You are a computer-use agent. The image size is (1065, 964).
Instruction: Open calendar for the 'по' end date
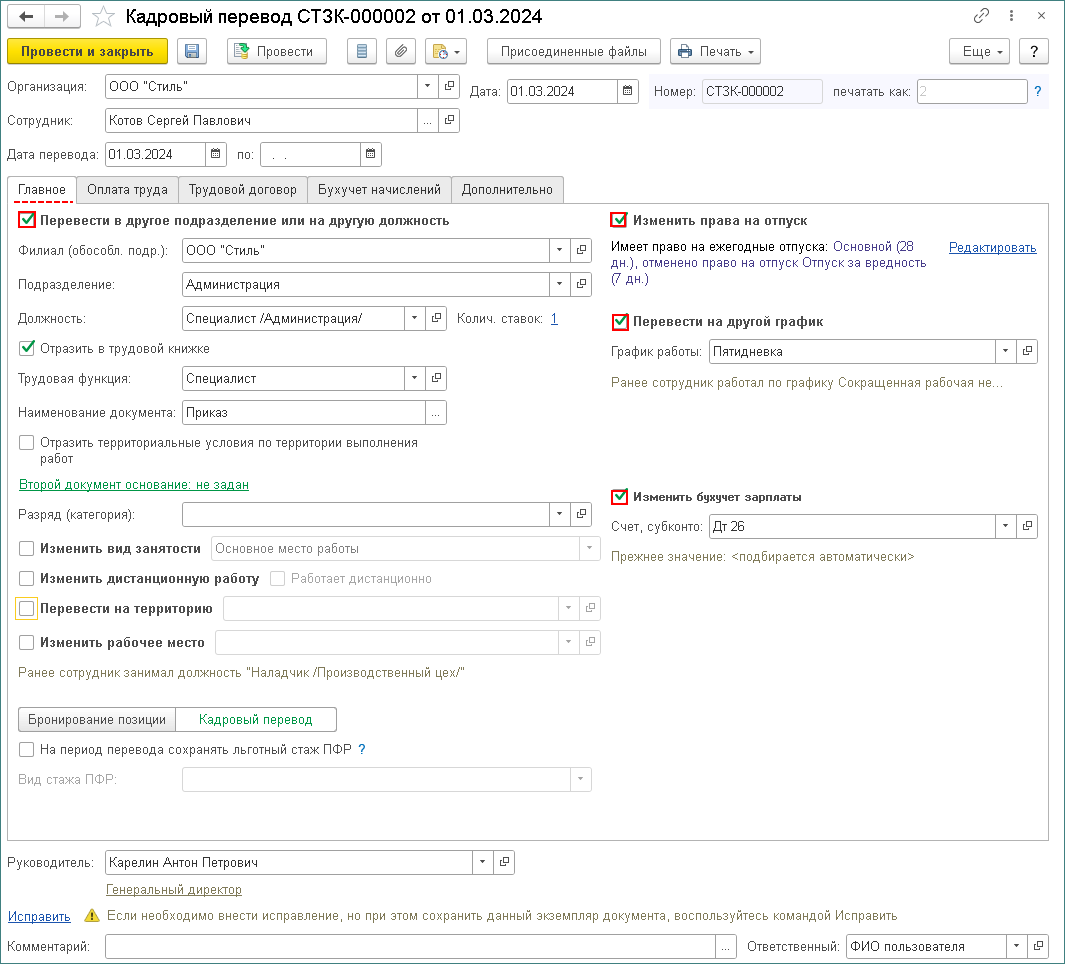[370, 154]
